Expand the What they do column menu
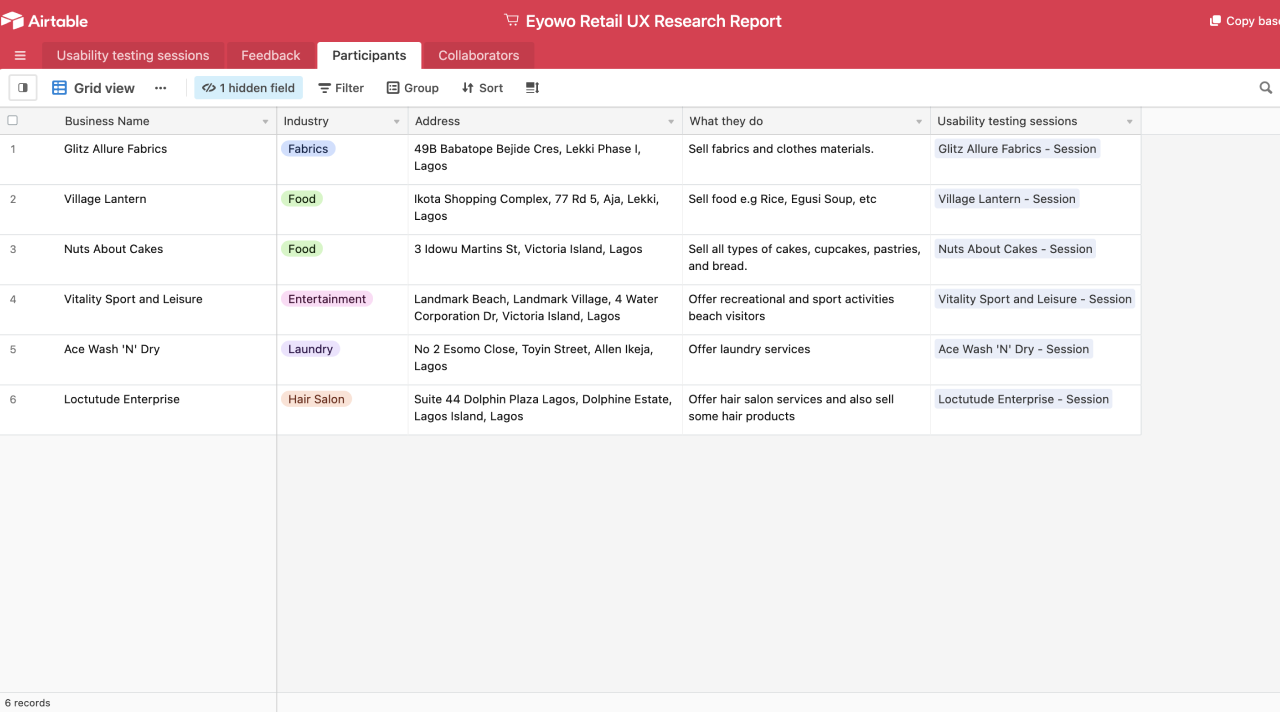The height and width of the screenshot is (712, 1280). [918, 122]
